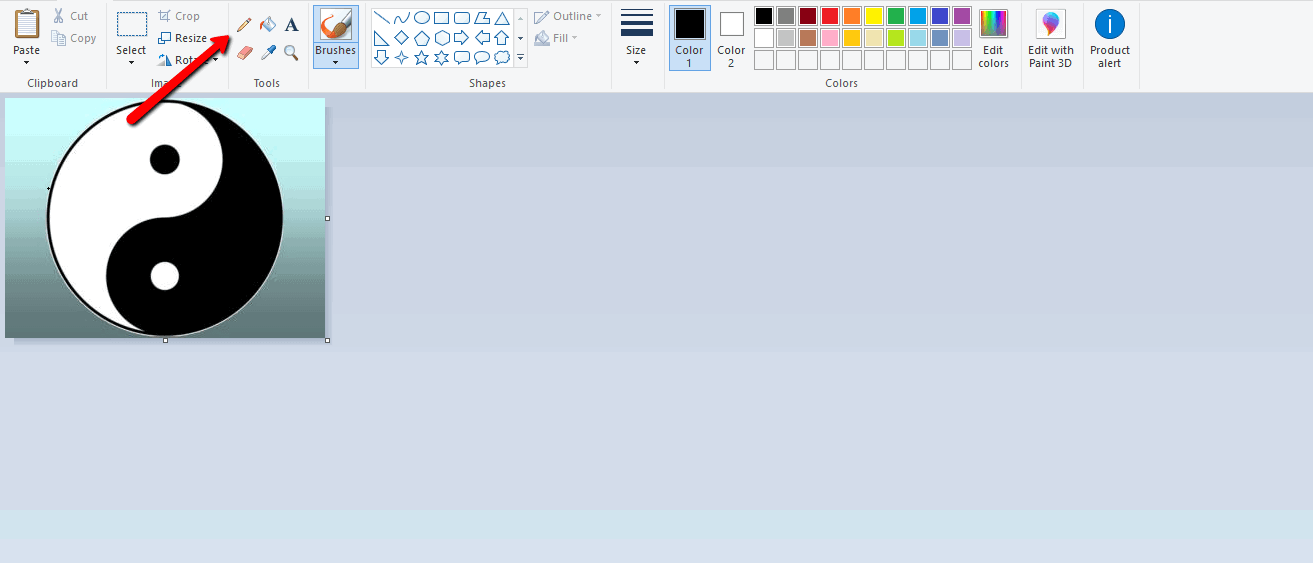
Task: Choose the Cloud callout shape
Action: coord(502,58)
